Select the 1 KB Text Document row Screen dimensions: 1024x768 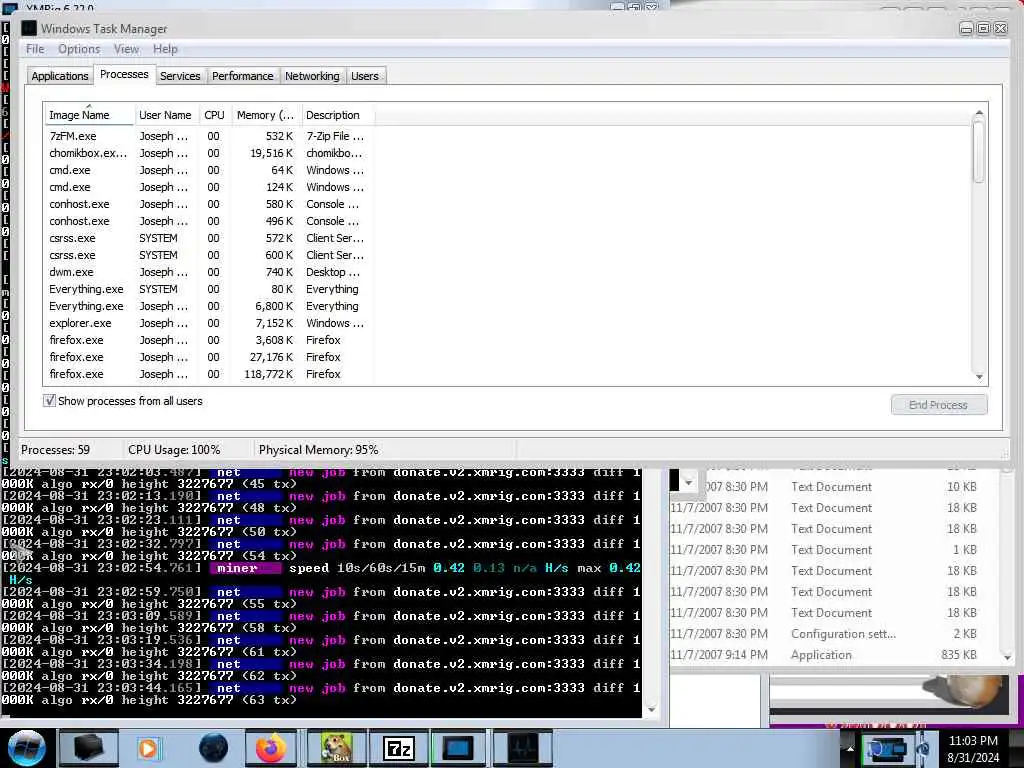pyautogui.click(x=824, y=550)
